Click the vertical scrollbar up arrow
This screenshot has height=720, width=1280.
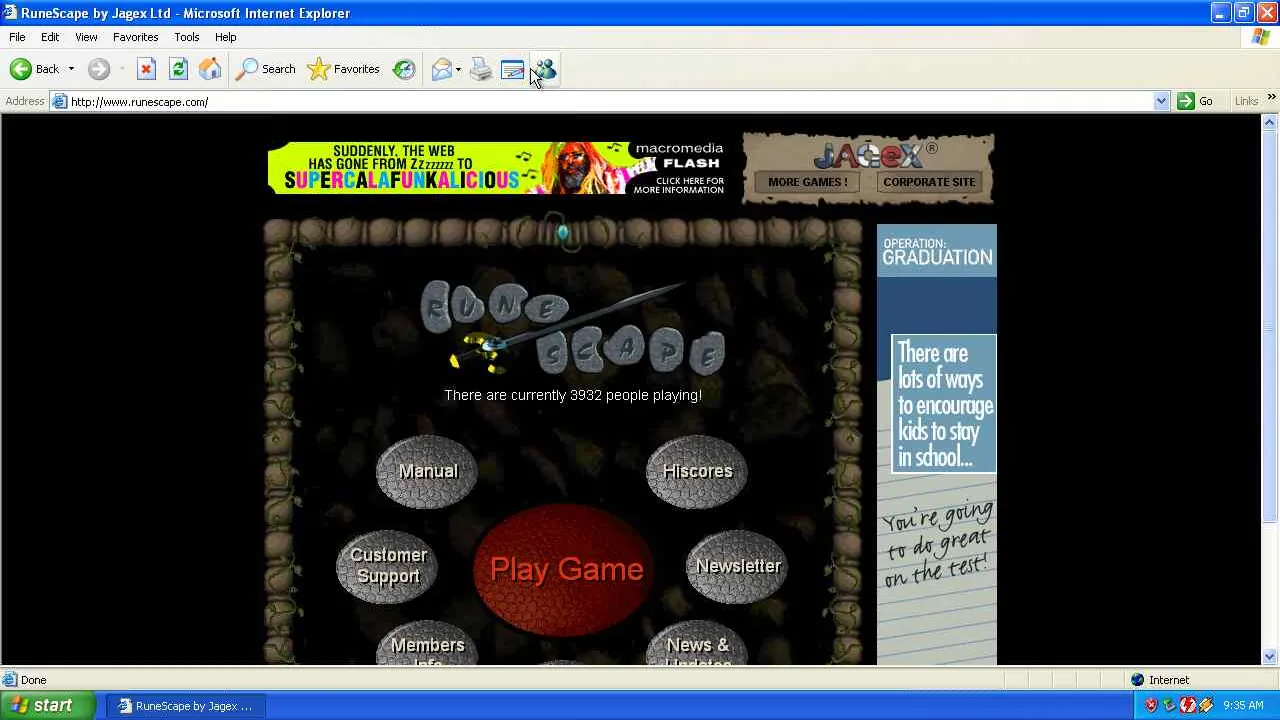tap(1270, 122)
